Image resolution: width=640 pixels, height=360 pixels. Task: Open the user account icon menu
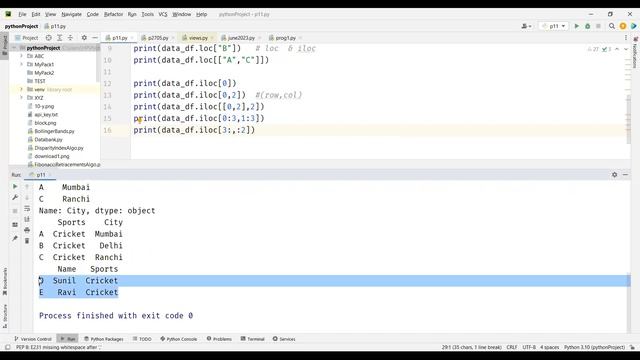pyautogui.click(x=527, y=26)
